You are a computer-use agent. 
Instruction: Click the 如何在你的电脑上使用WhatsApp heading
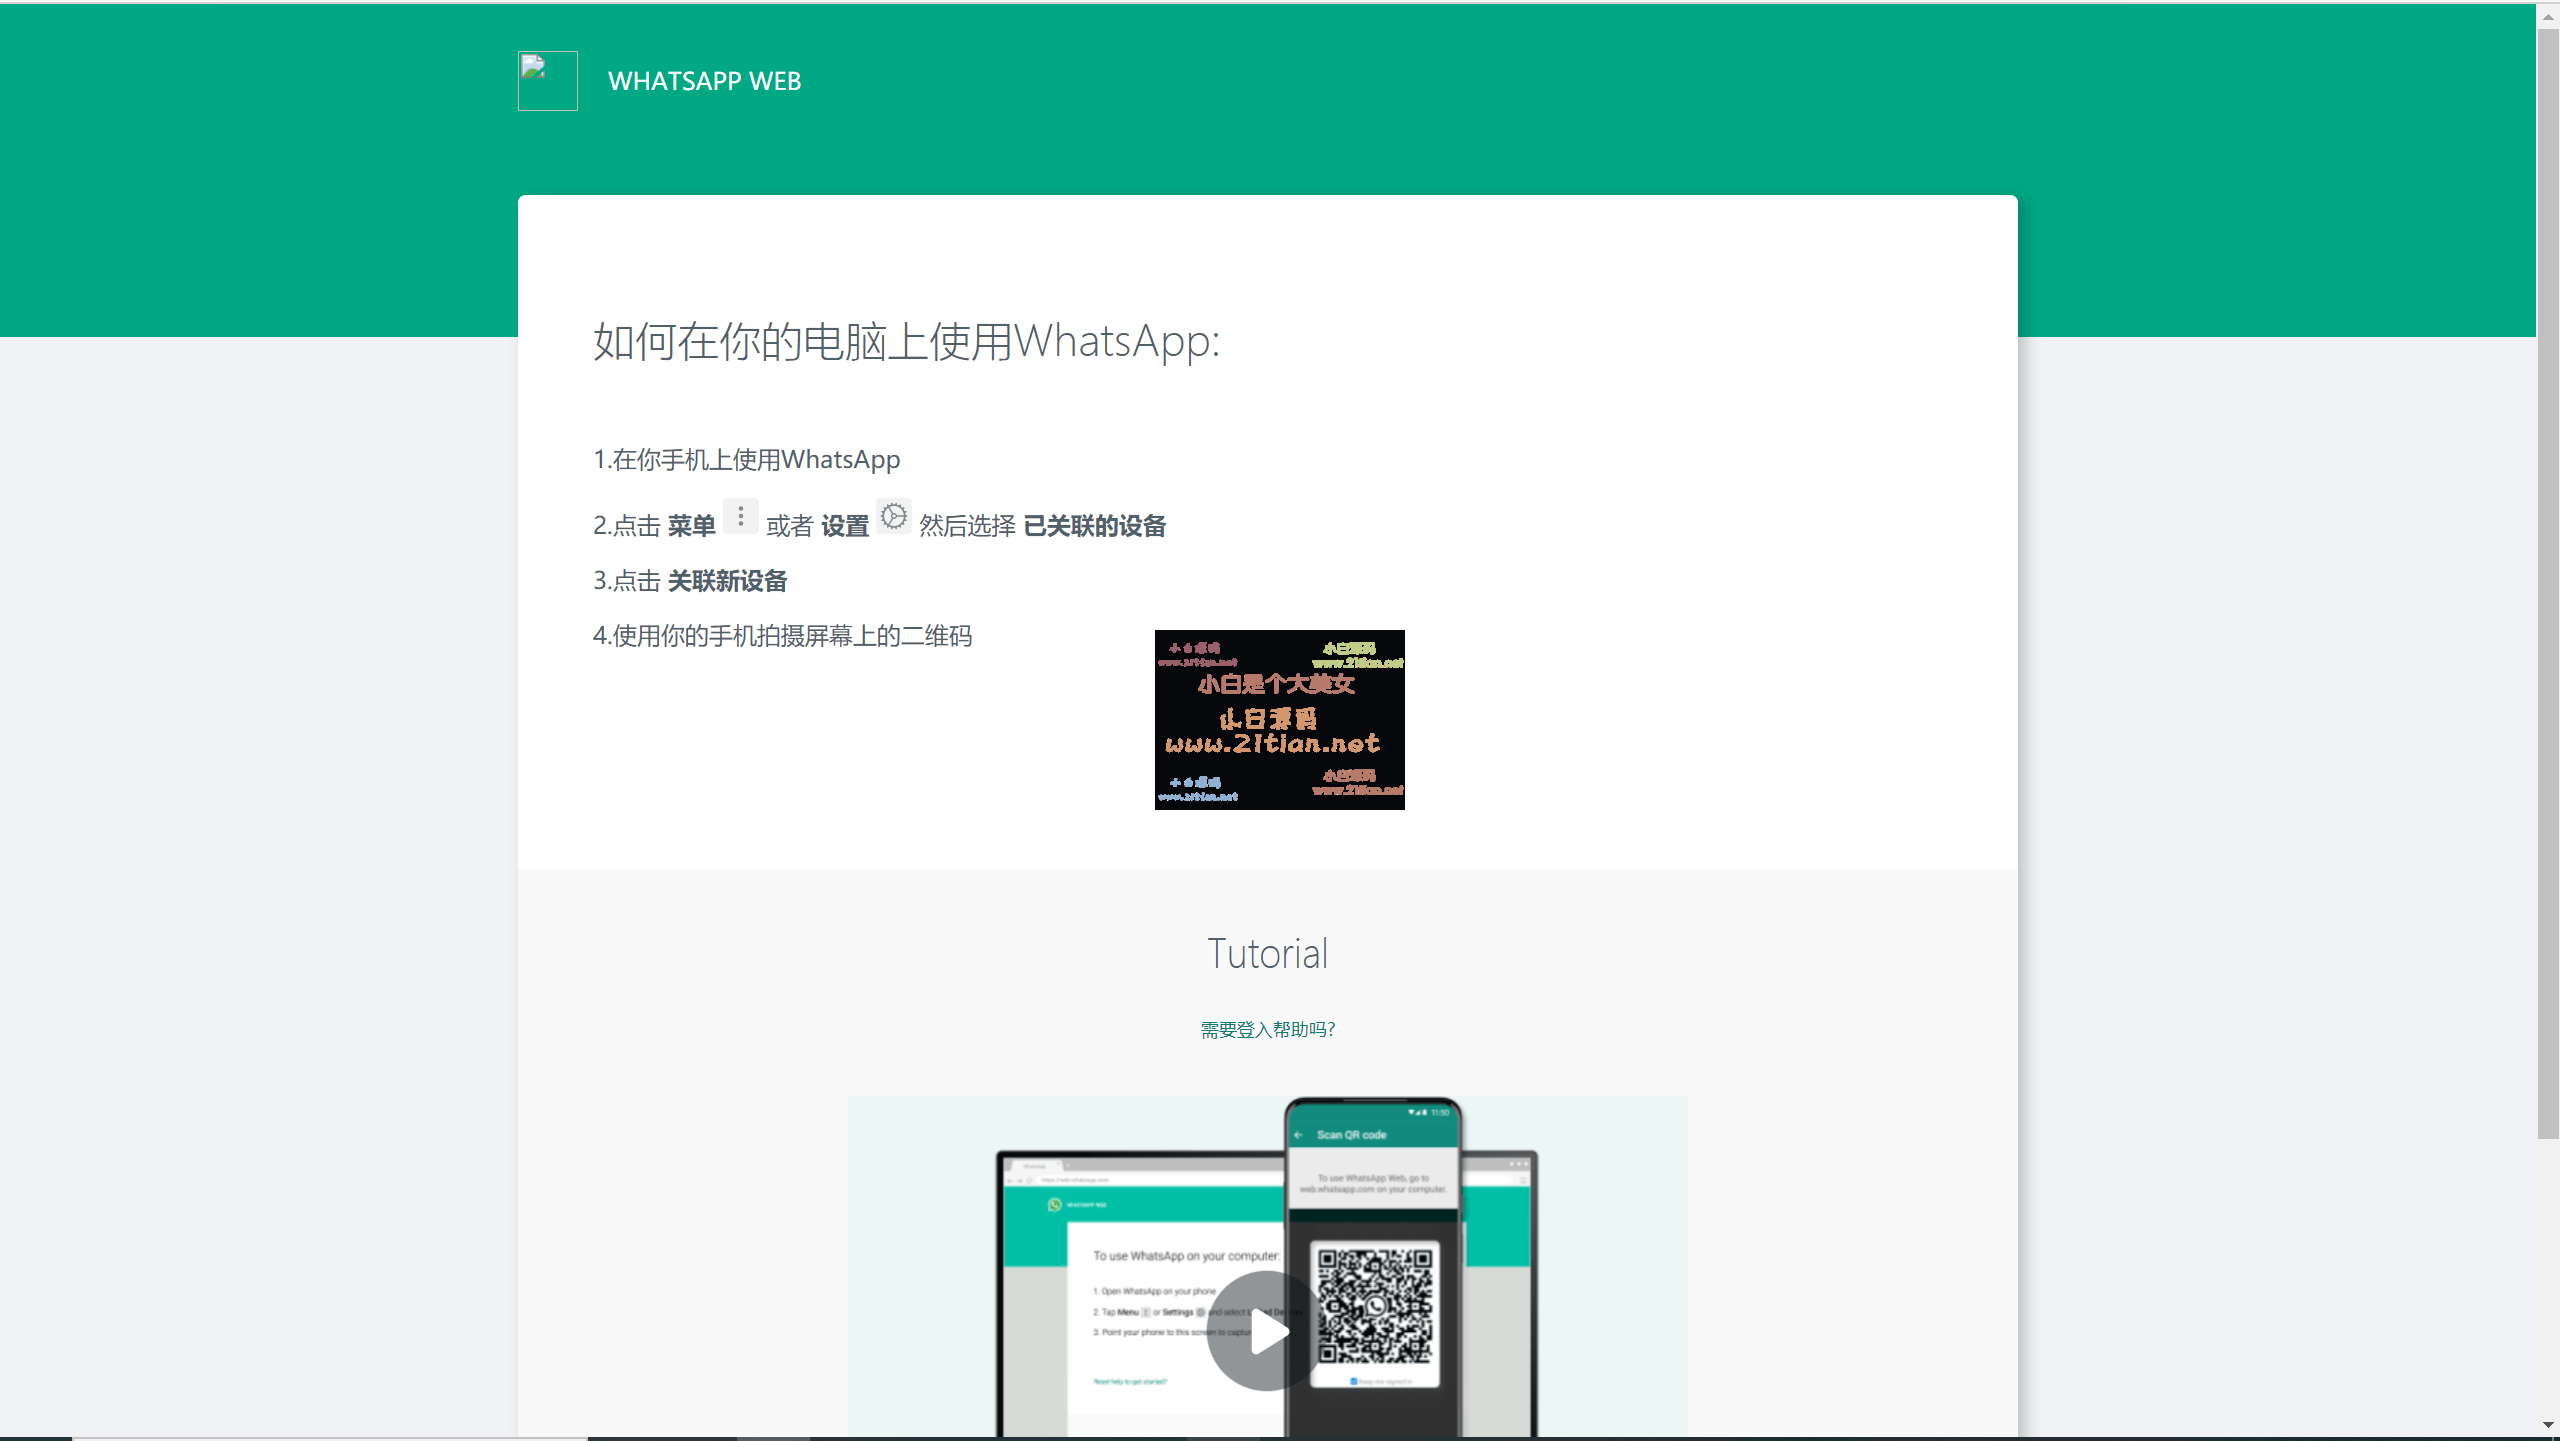coord(906,341)
